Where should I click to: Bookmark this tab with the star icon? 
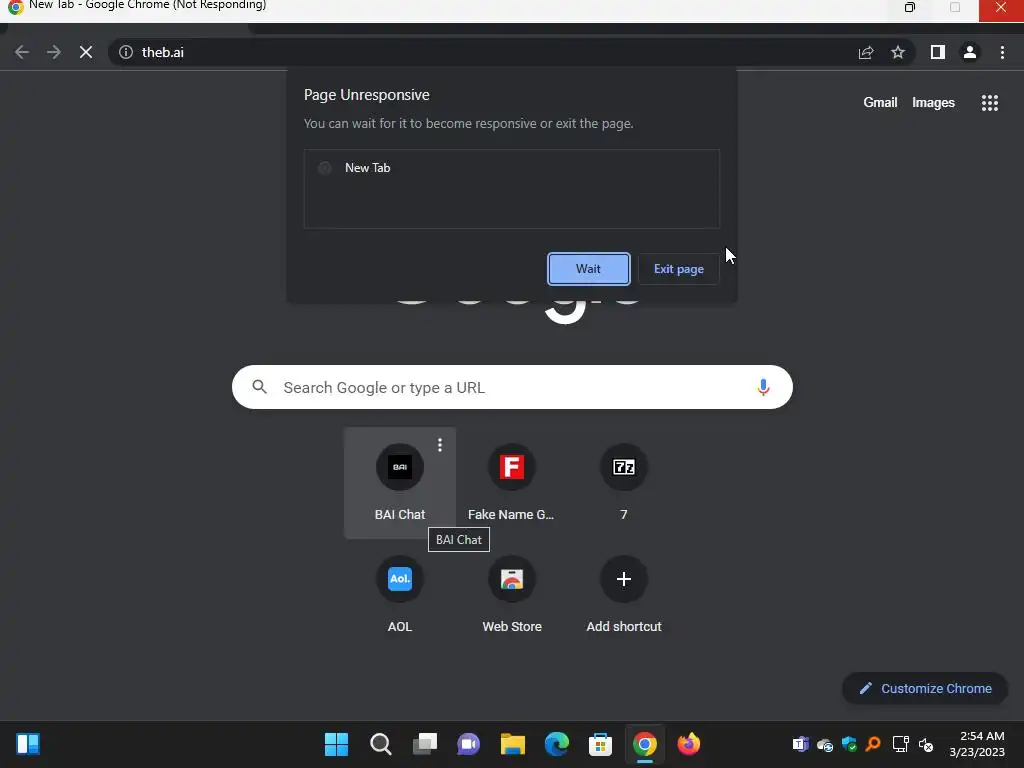(898, 52)
